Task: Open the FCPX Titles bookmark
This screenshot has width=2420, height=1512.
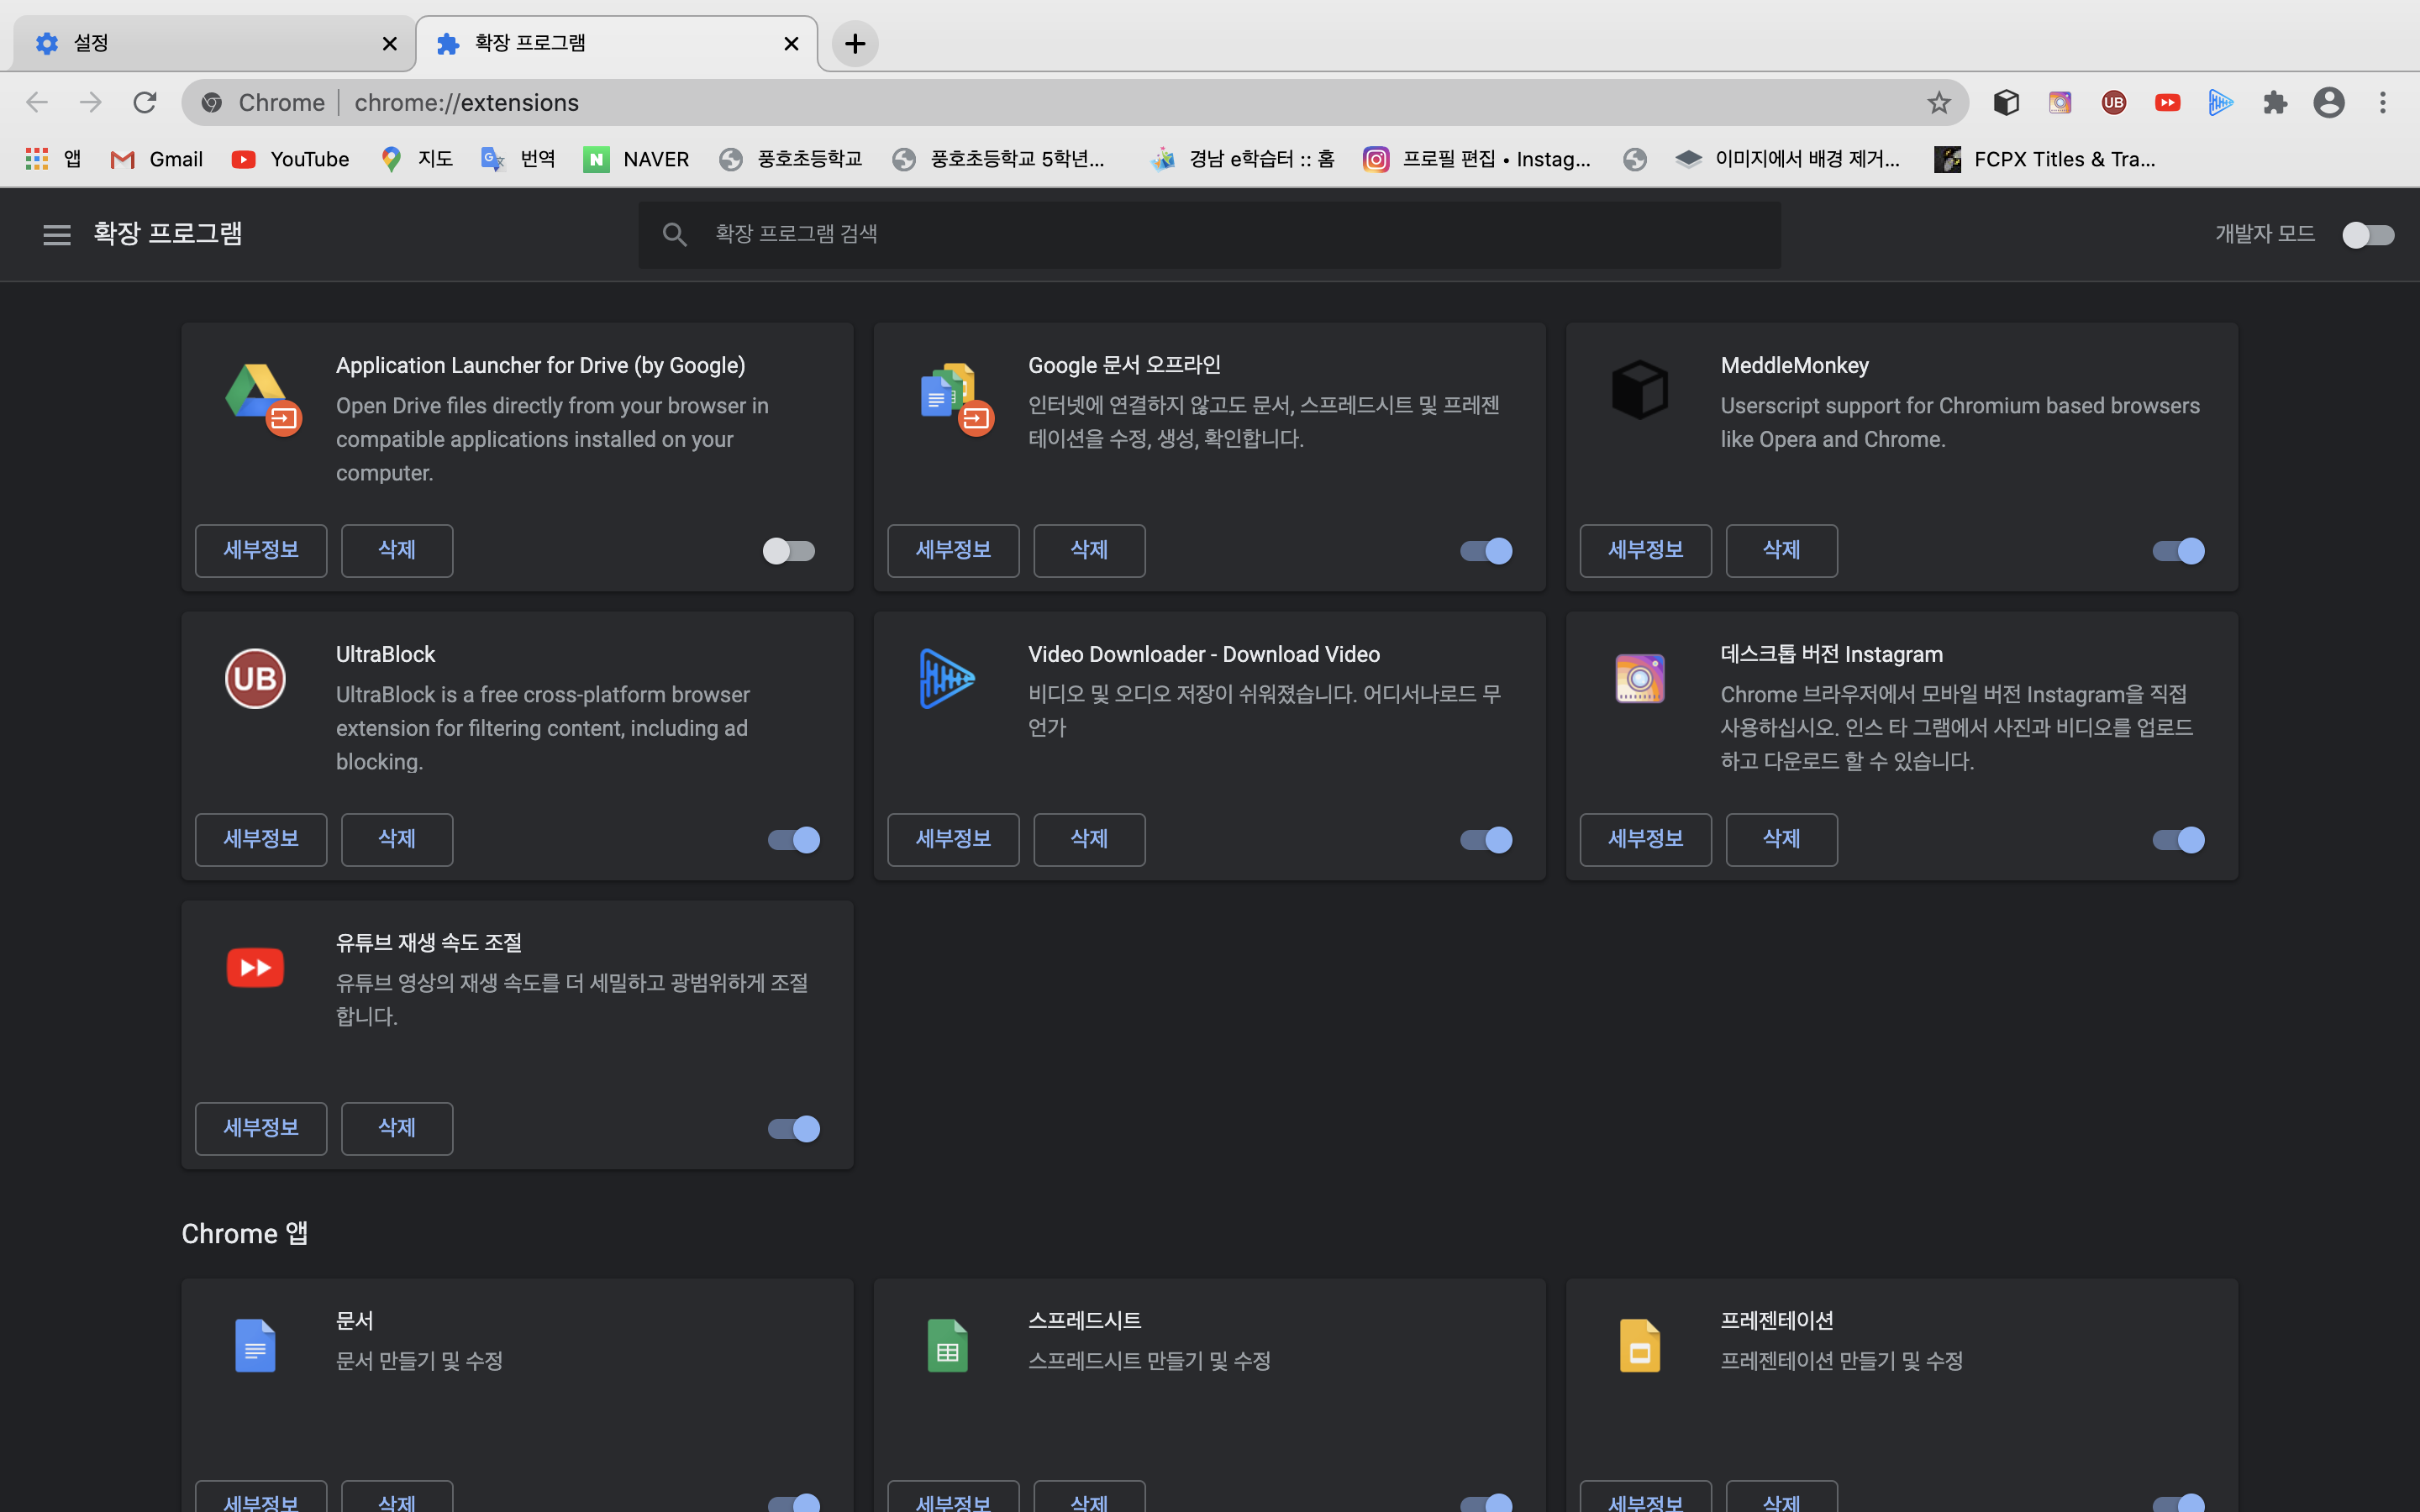Action: tap(2045, 159)
